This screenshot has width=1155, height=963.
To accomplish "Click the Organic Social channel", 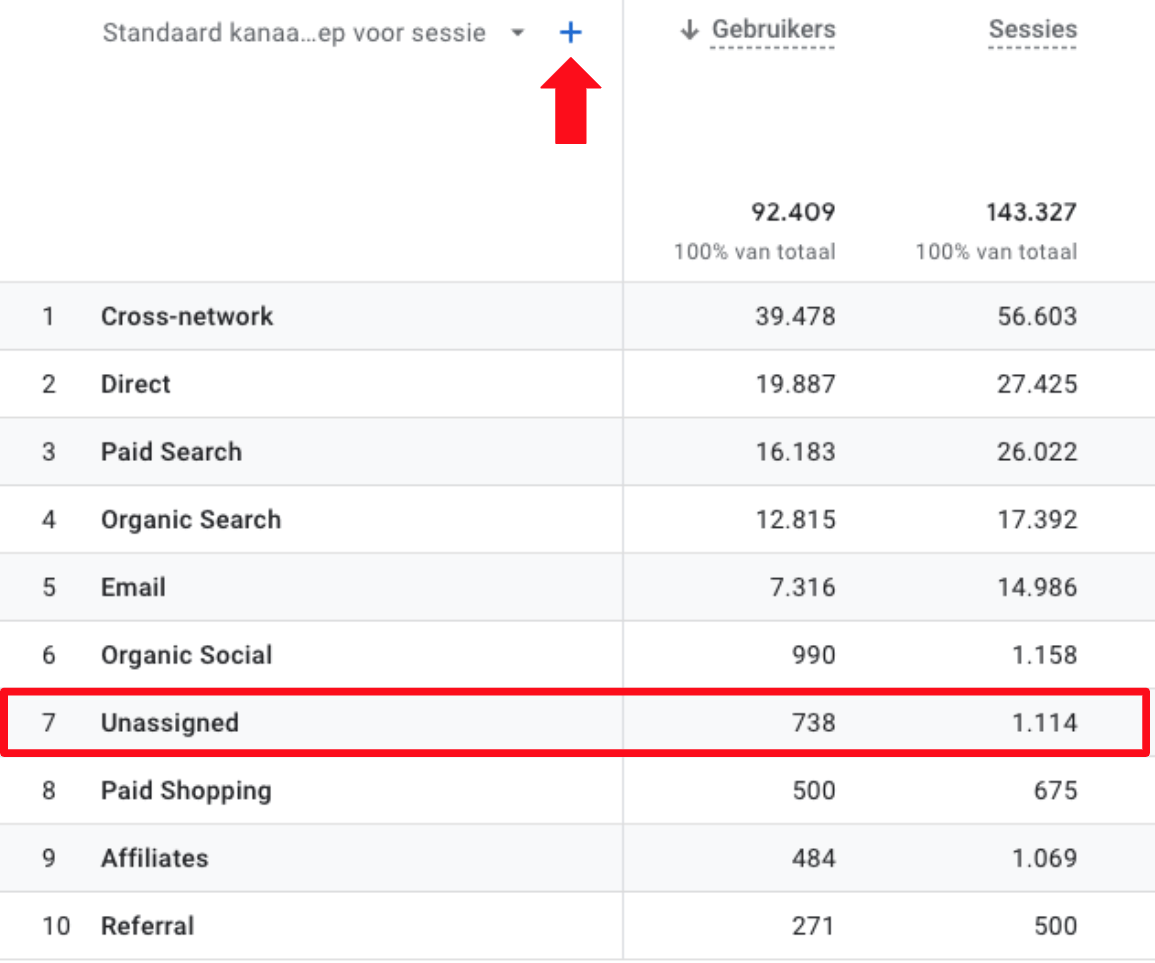I will (186, 655).
